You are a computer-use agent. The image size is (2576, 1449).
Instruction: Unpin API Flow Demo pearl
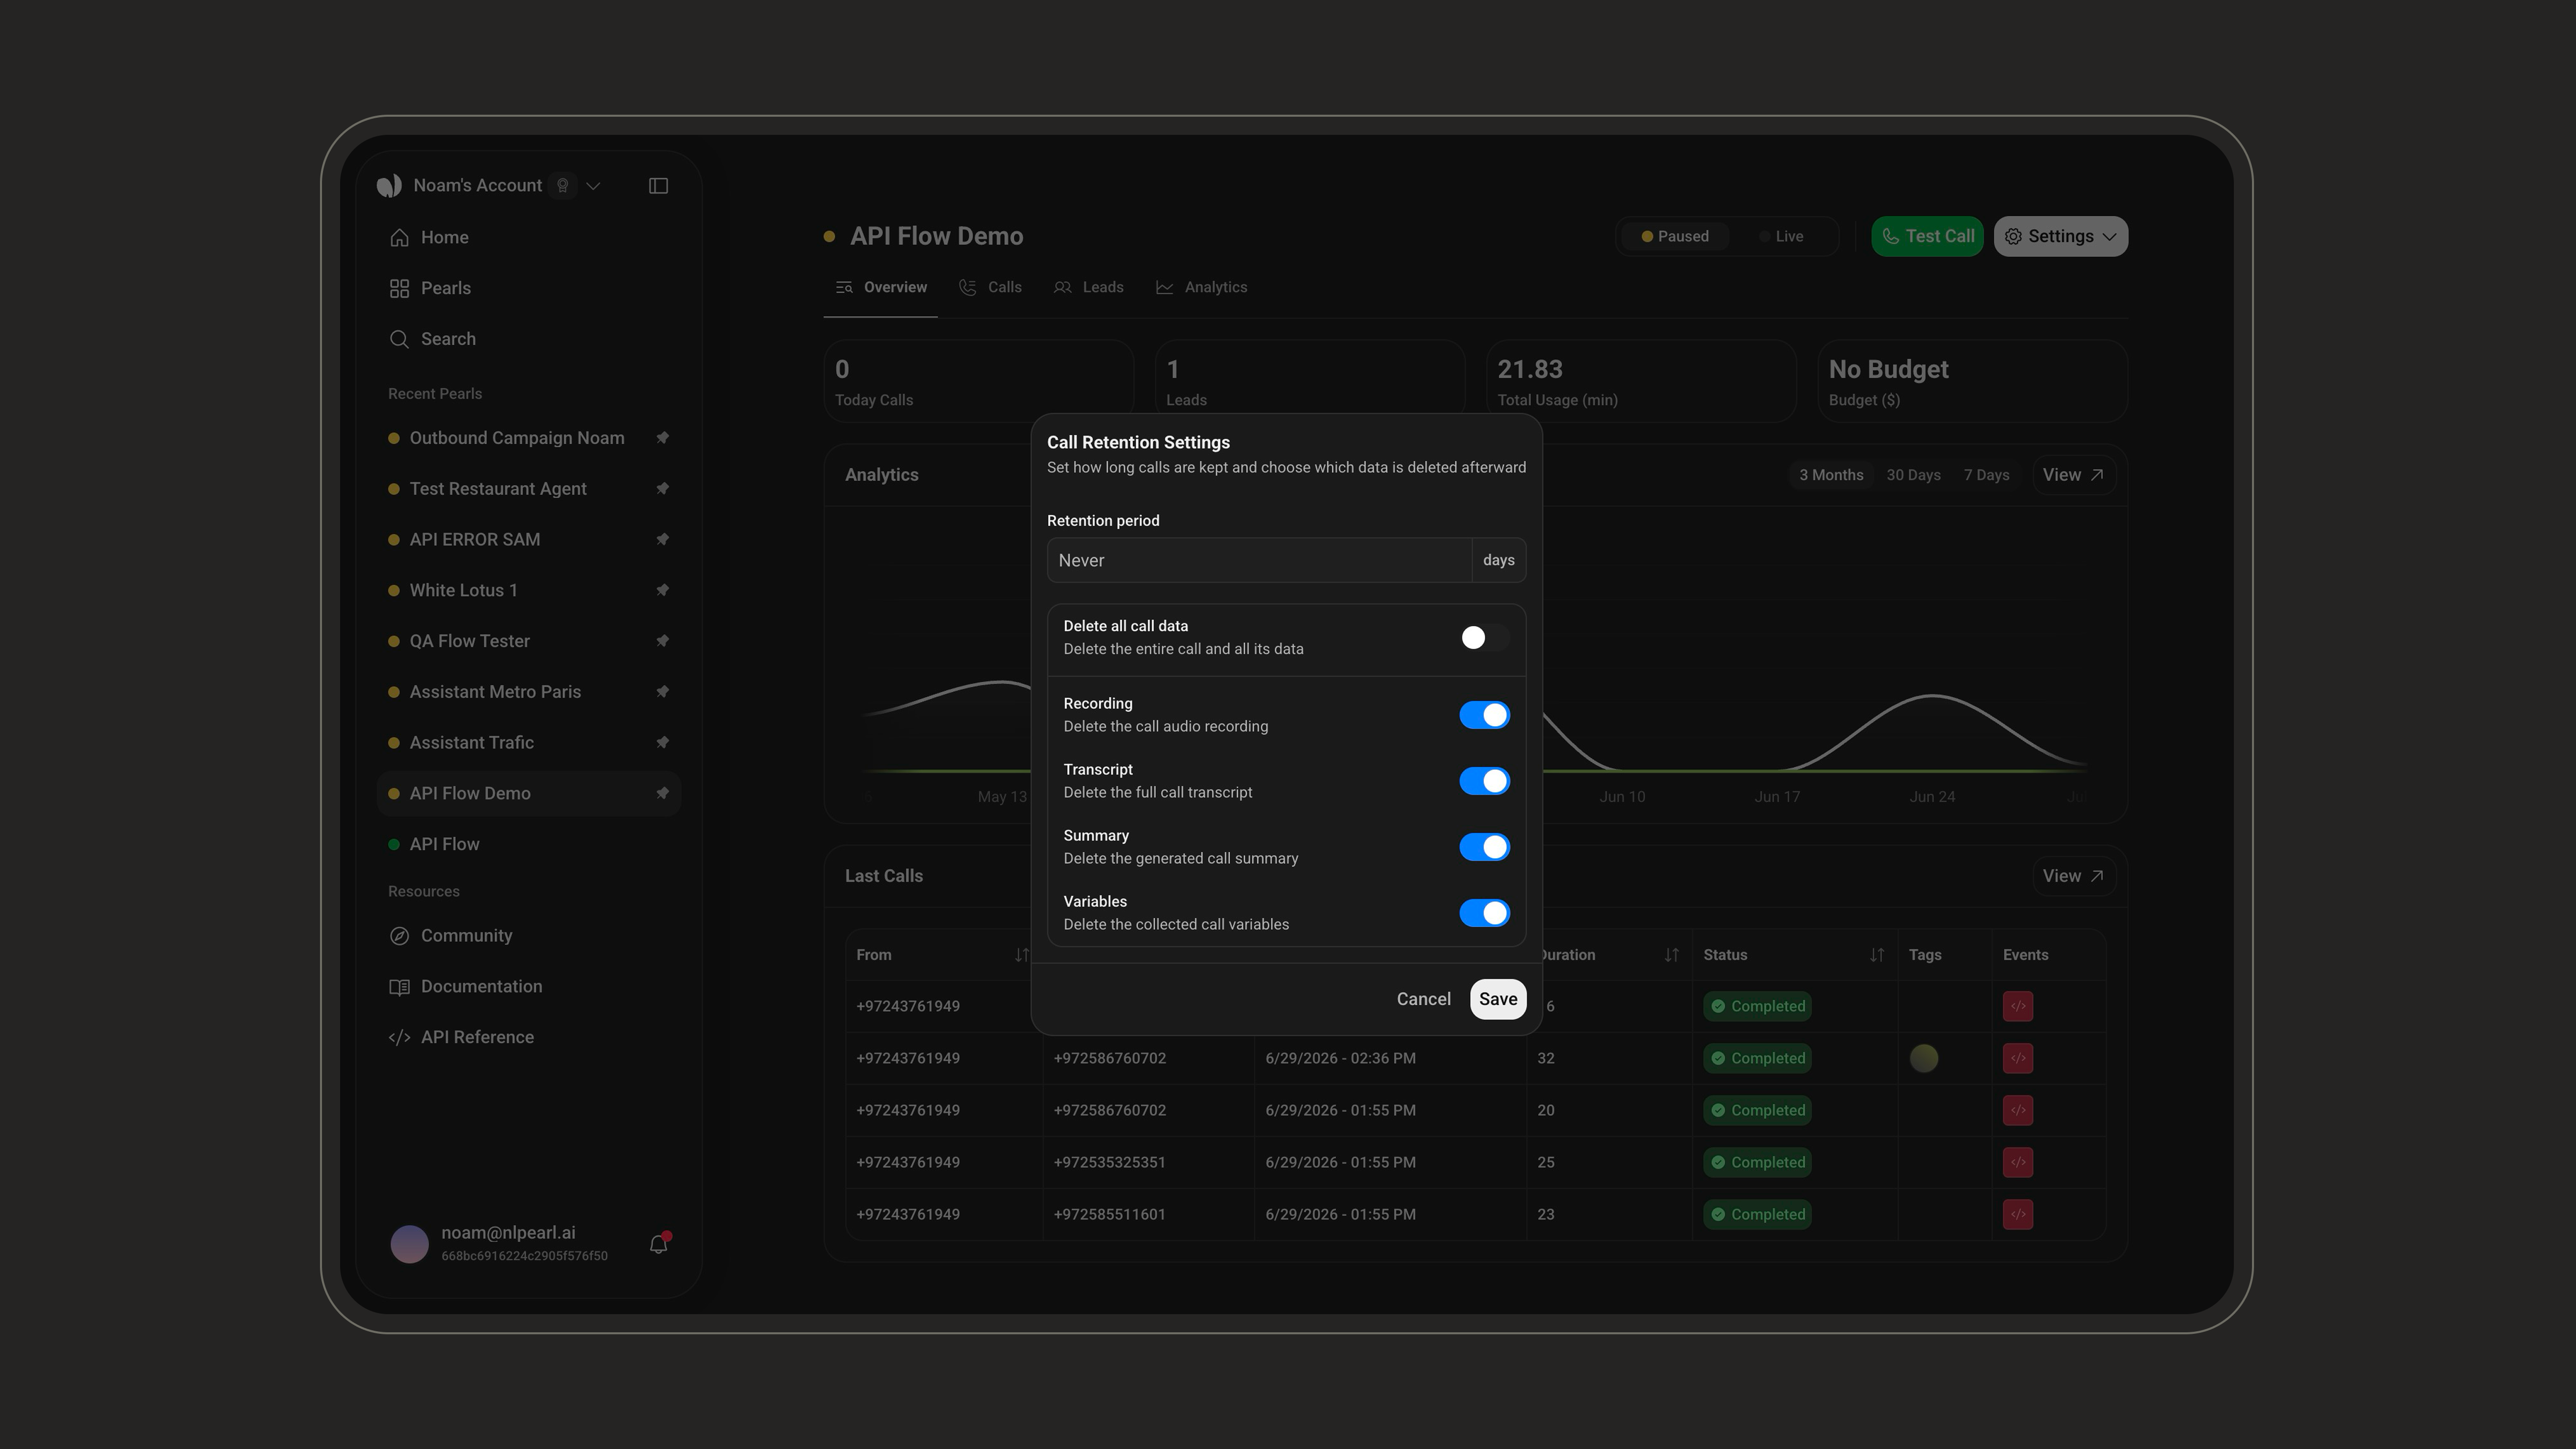[x=662, y=794]
